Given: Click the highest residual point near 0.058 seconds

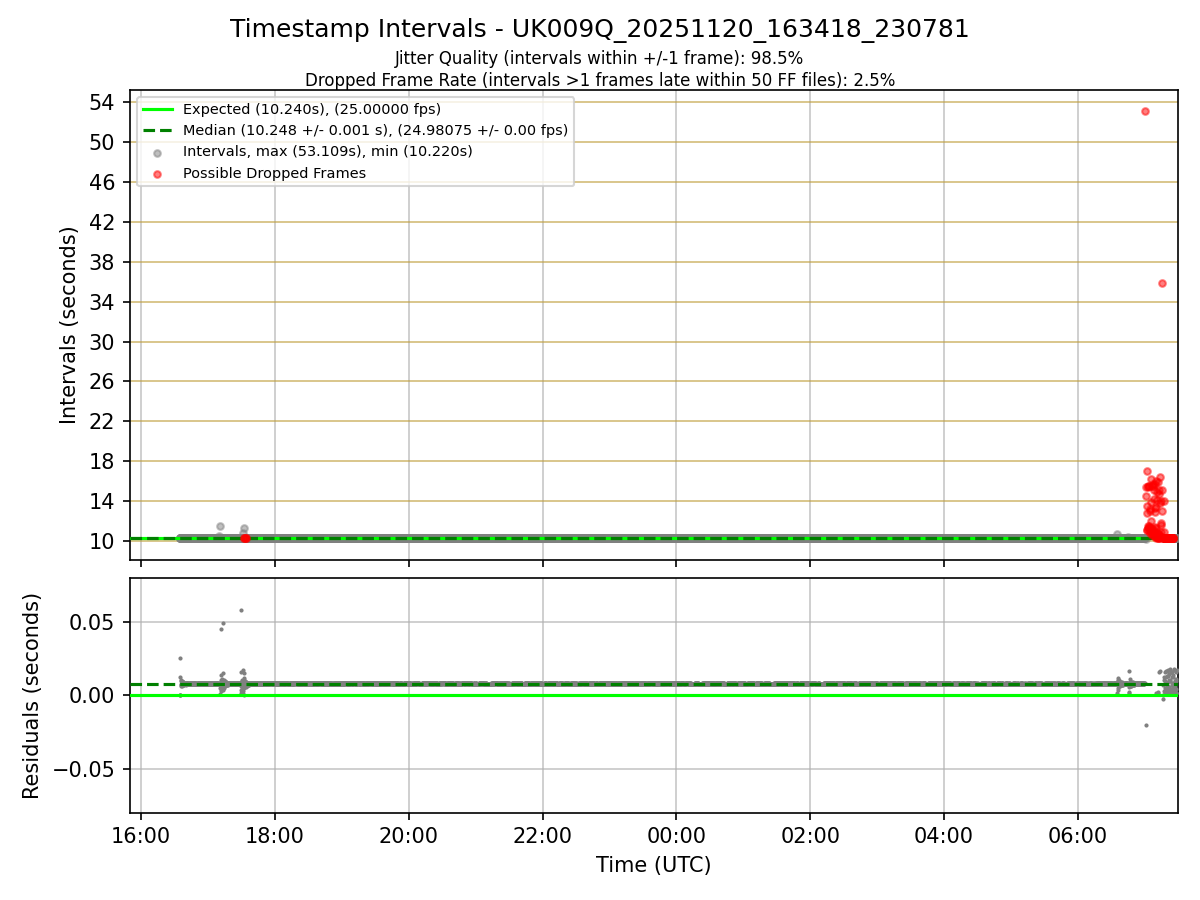Looking at the screenshot, I should point(241,610).
